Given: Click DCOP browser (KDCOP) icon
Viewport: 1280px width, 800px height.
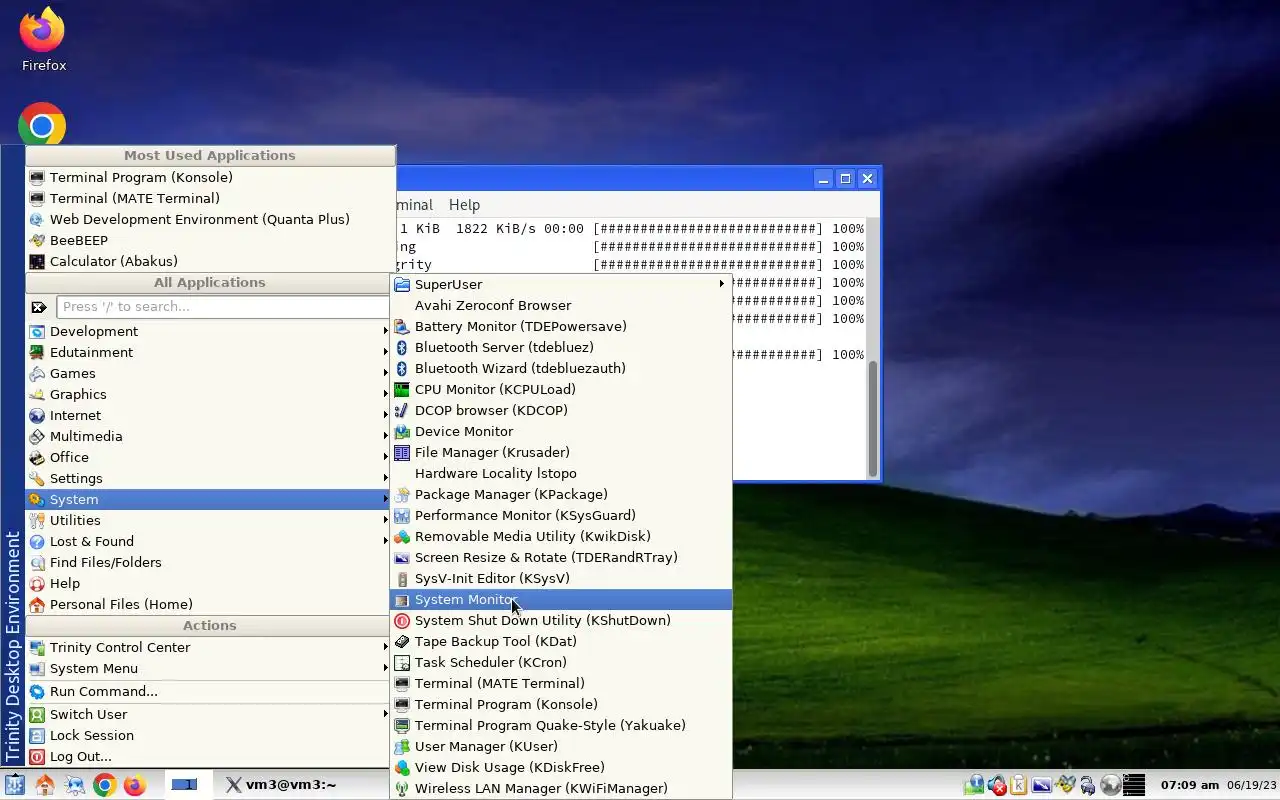Looking at the screenshot, I should click(x=402, y=410).
